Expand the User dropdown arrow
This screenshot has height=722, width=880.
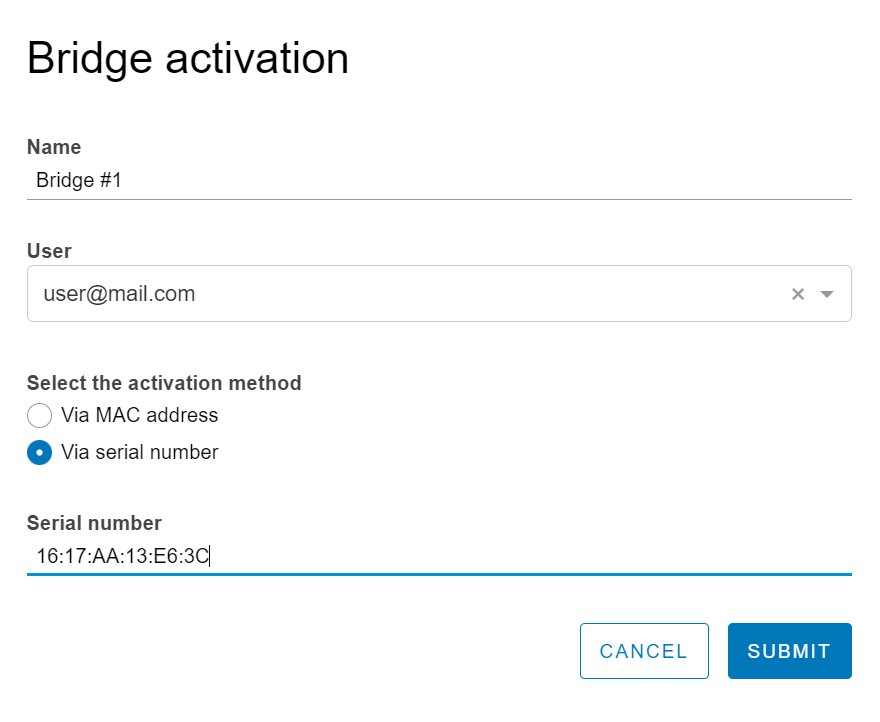[x=827, y=294]
